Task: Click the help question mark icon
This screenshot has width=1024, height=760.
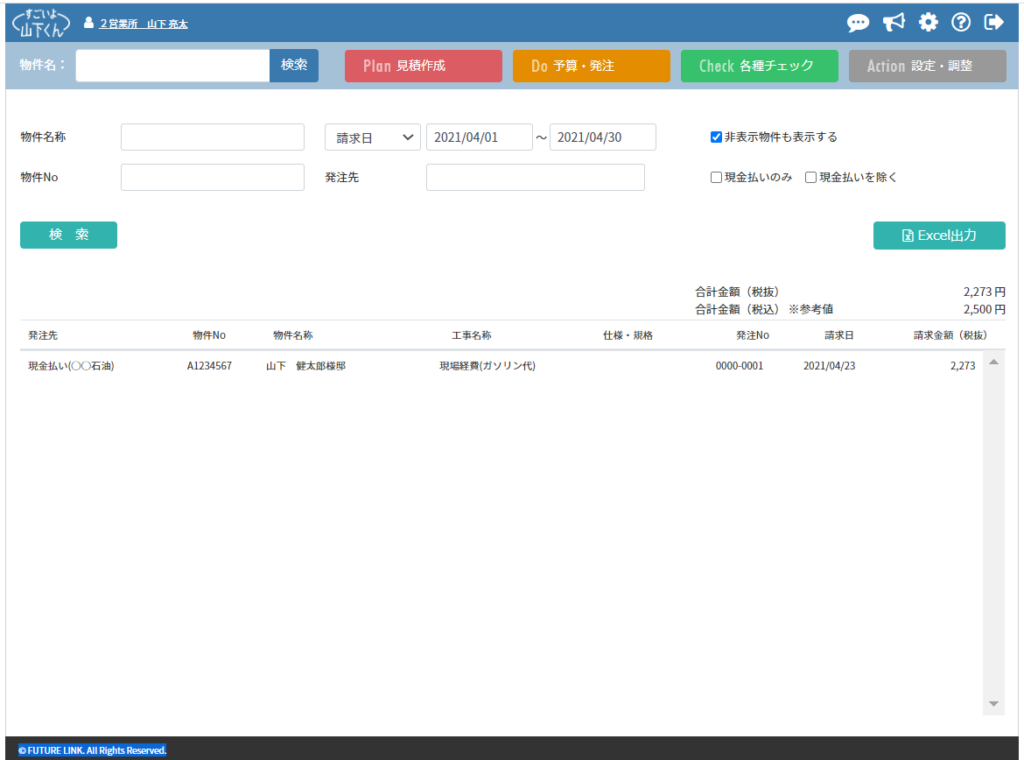Action: tap(961, 22)
